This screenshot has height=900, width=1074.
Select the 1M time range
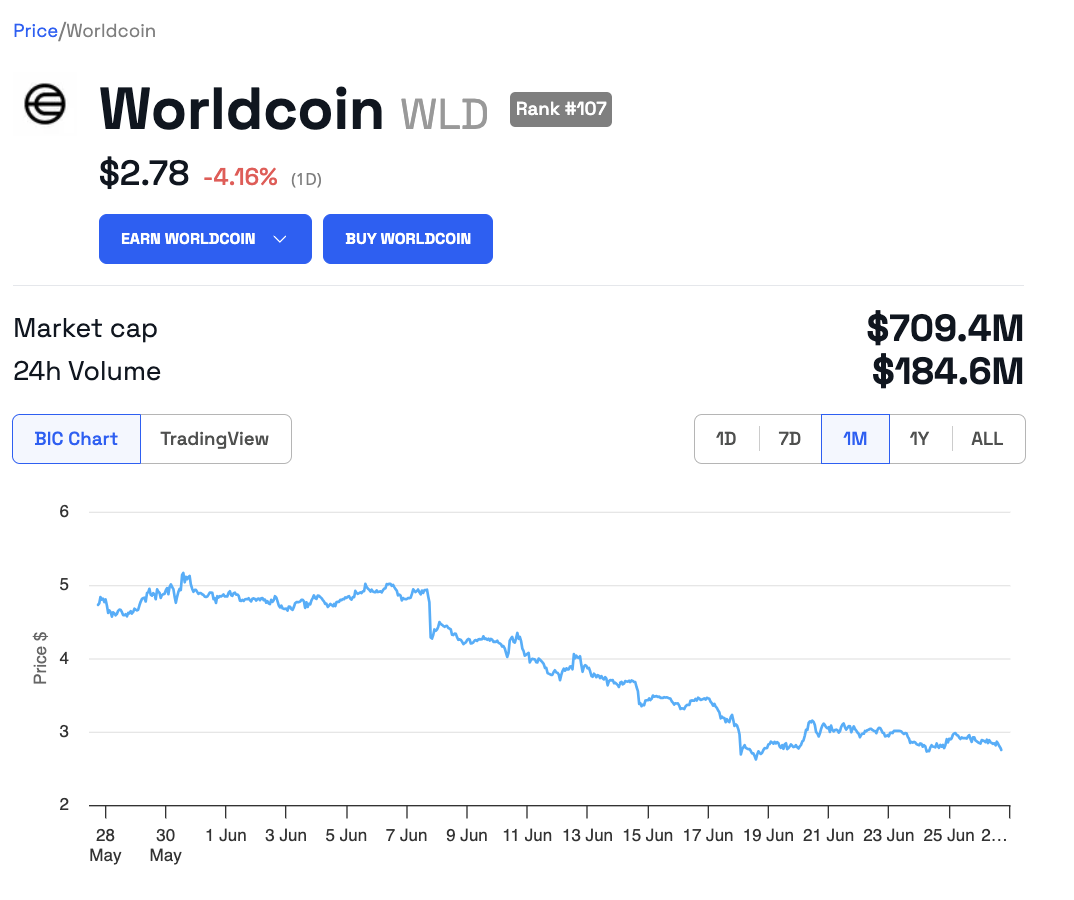pos(855,439)
